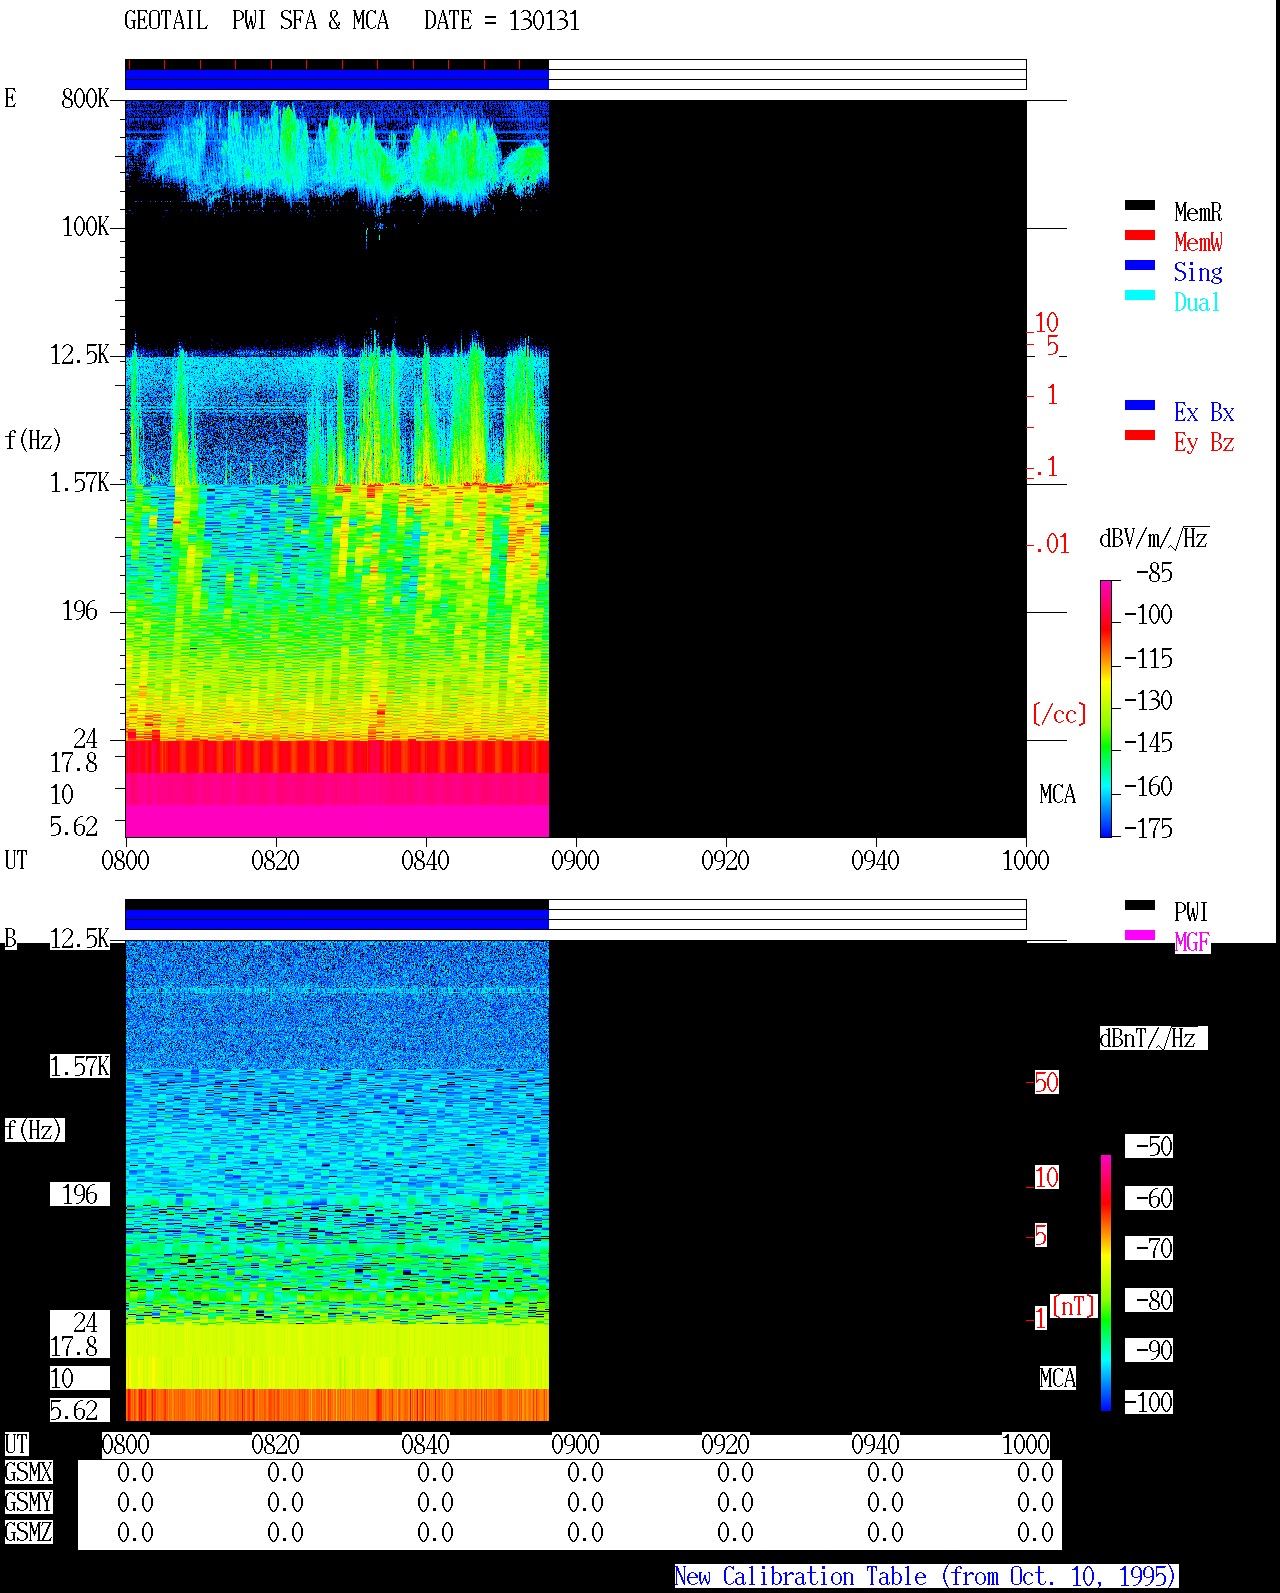The width and height of the screenshot is (1280, 1593).
Task: Open the New Calibration Table link
Action: pyautogui.click(x=926, y=1577)
